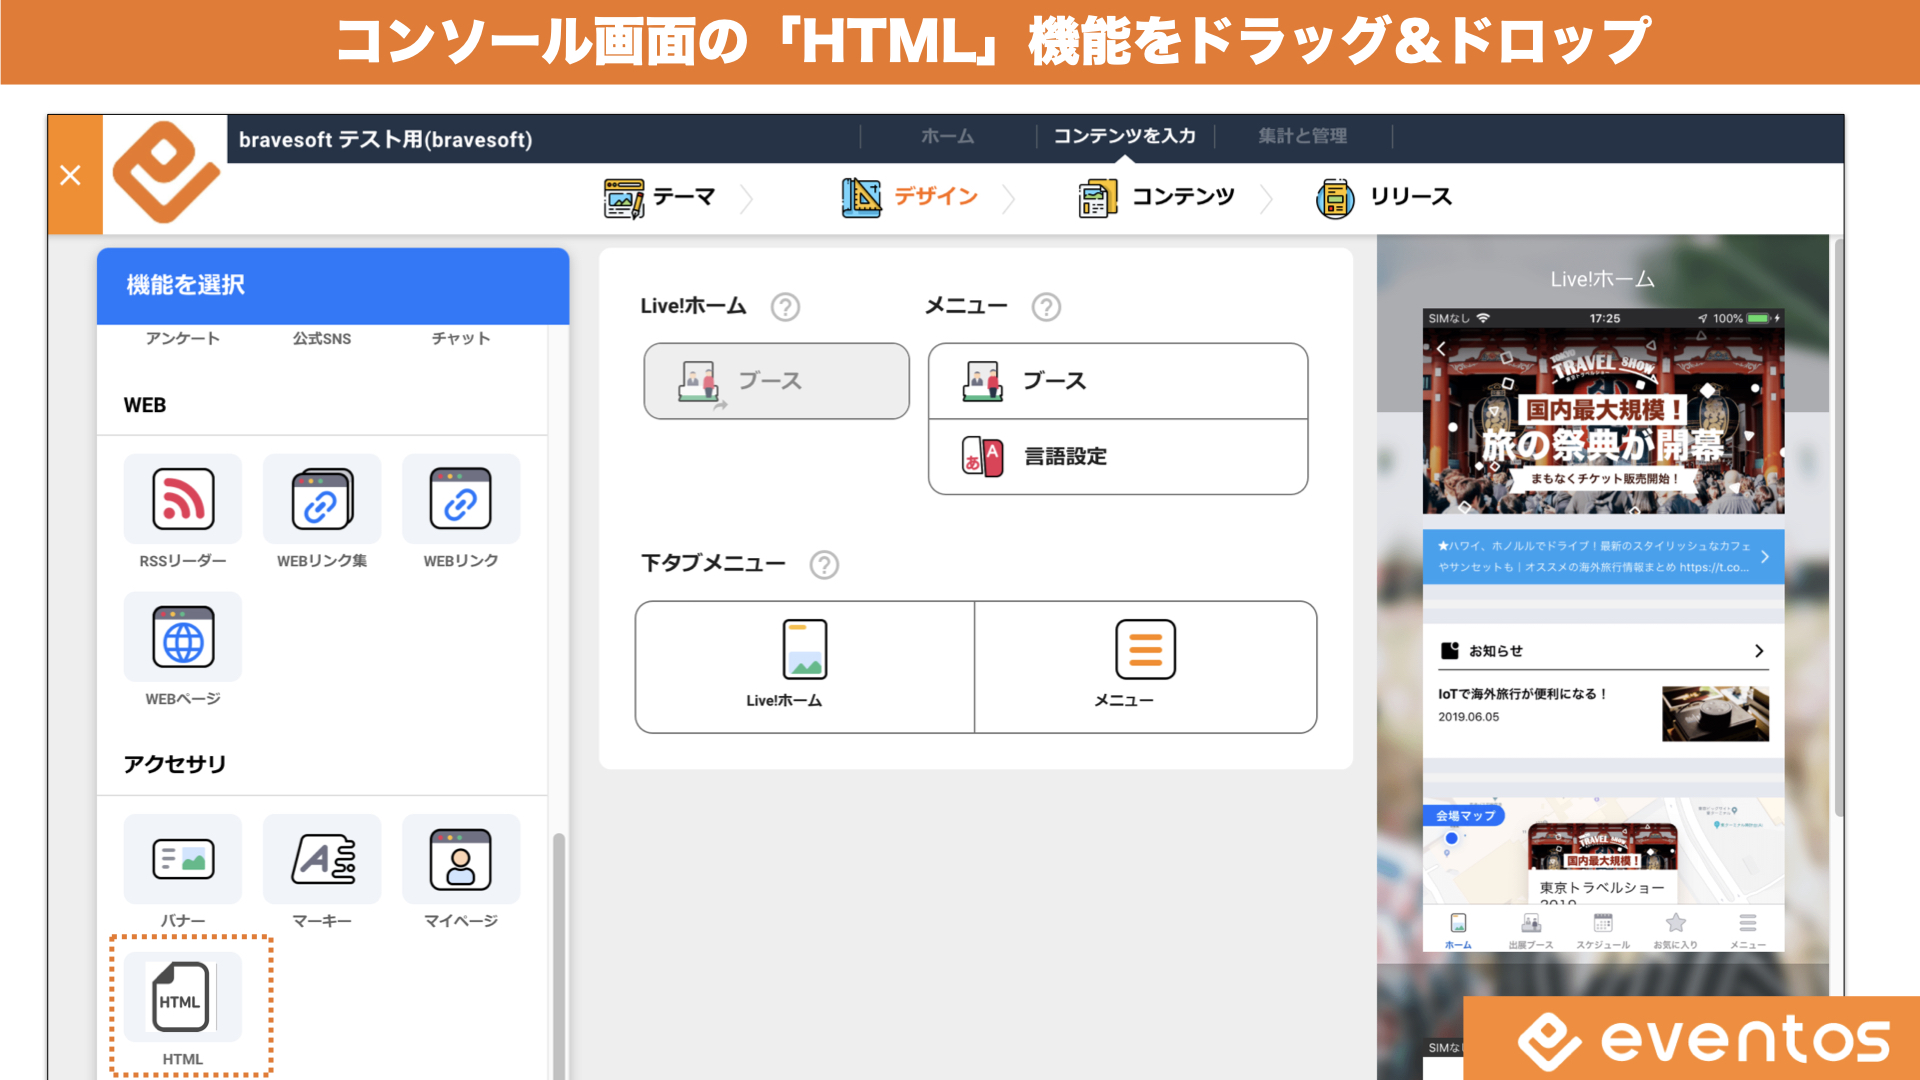Image resolution: width=1920 pixels, height=1080 pixels.
Task: Select the WEBリンク集 feature icon
Action: point(321,499)
